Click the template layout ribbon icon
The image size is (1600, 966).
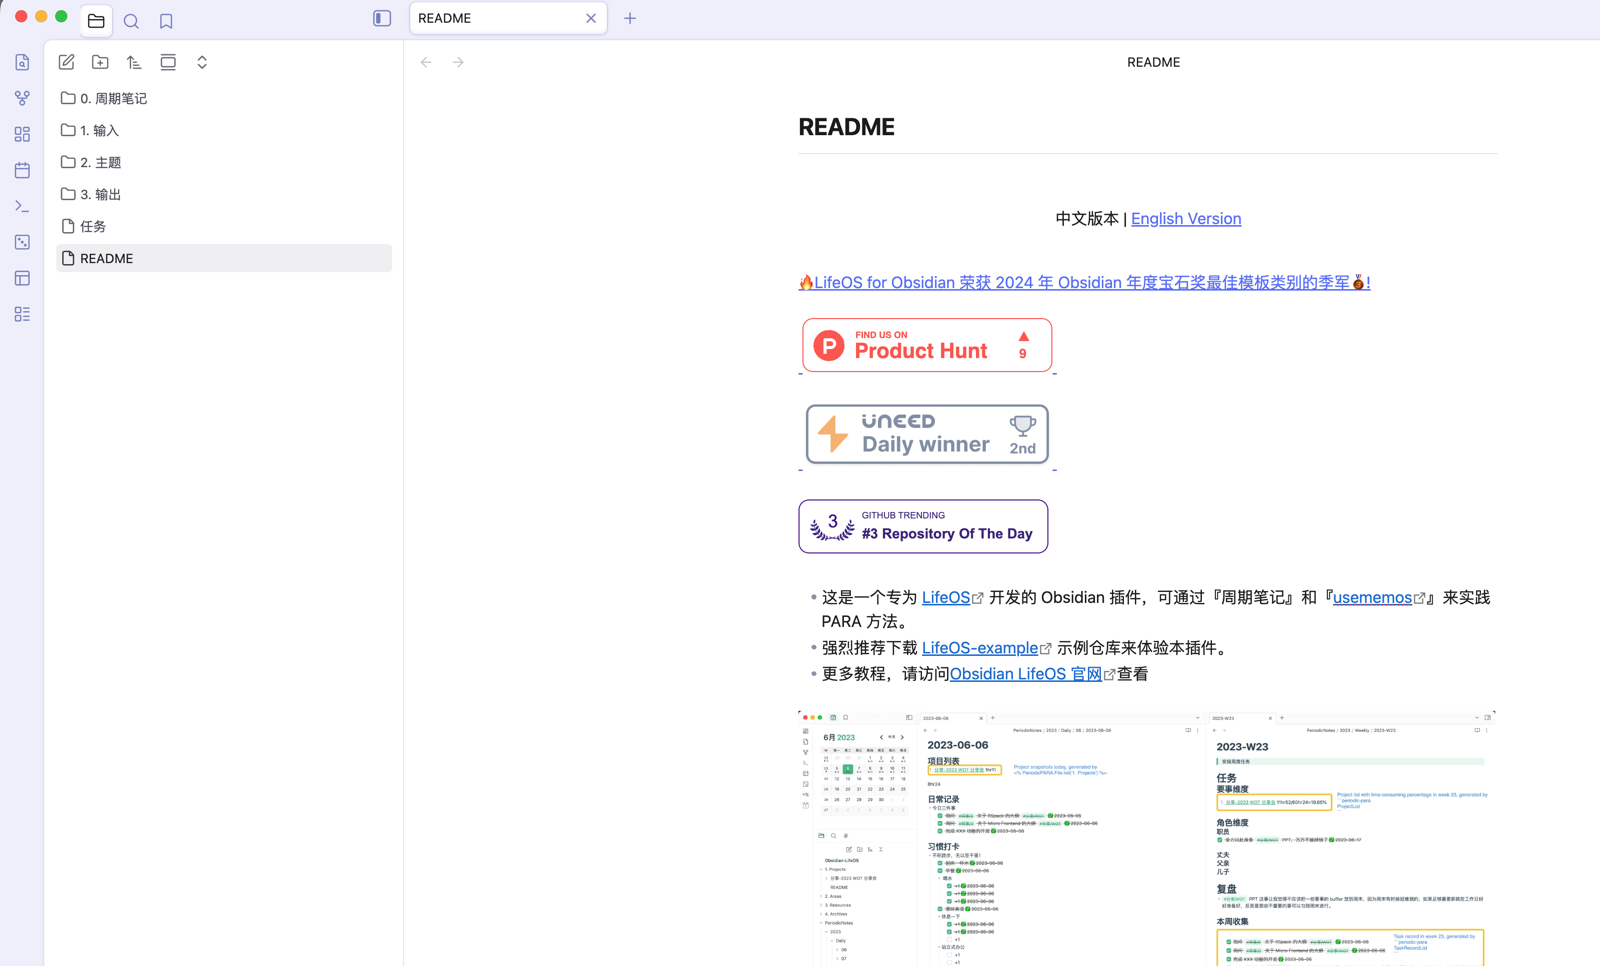tap(22, 278)
